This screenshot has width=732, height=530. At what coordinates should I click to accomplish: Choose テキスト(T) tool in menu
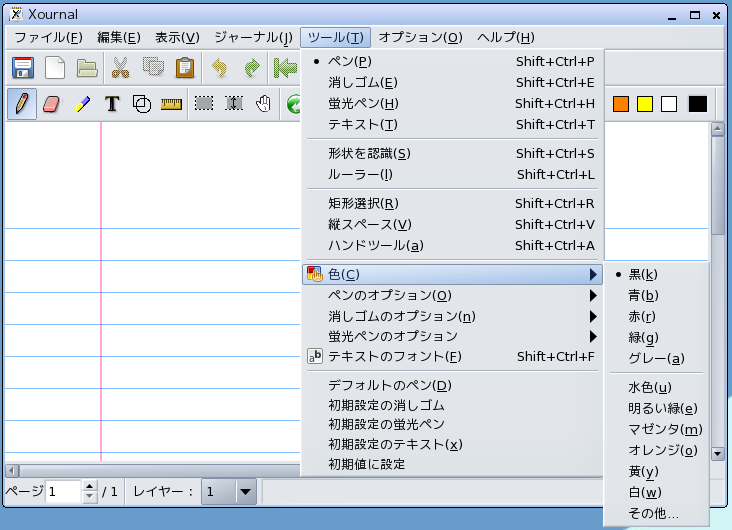(x=452, y=125)
